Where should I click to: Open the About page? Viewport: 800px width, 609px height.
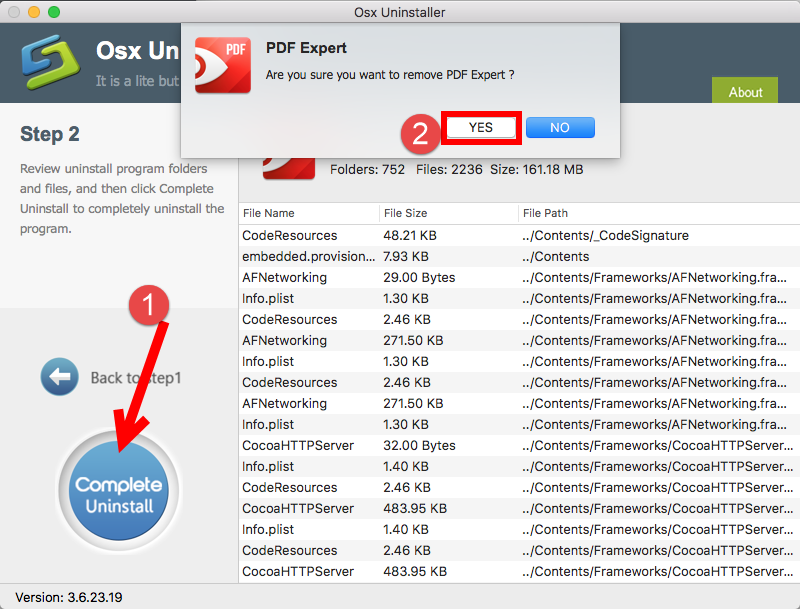click(744, 91)
